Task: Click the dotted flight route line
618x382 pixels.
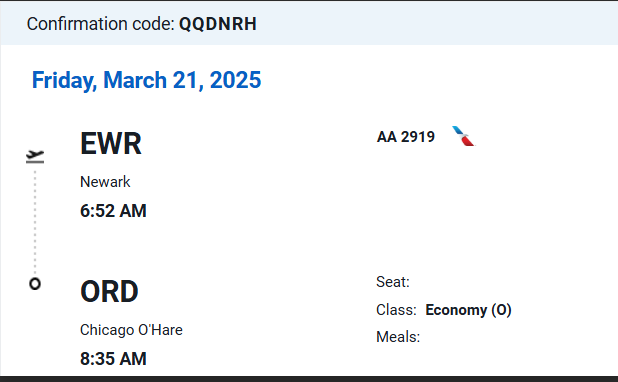Action: tap(35, 222)
